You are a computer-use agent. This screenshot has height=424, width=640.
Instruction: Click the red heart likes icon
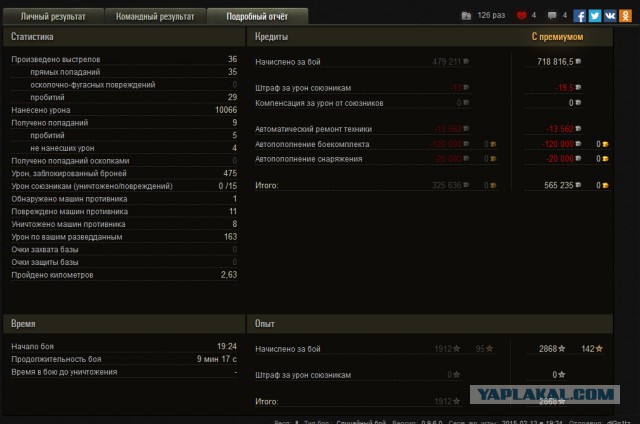point(522,16)
